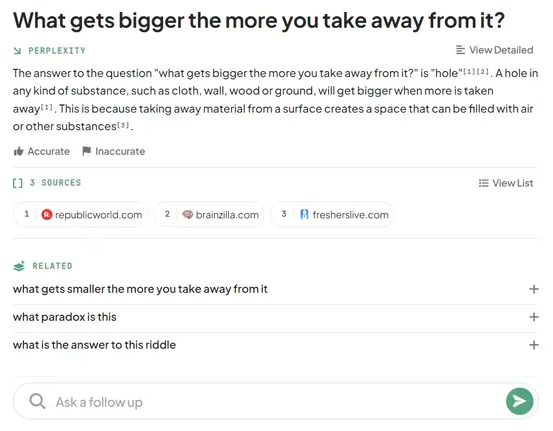The width and height of the screenshot is (553, 431).
Task: Click the sources bracket icon
Action: click(x=18, y=183)
